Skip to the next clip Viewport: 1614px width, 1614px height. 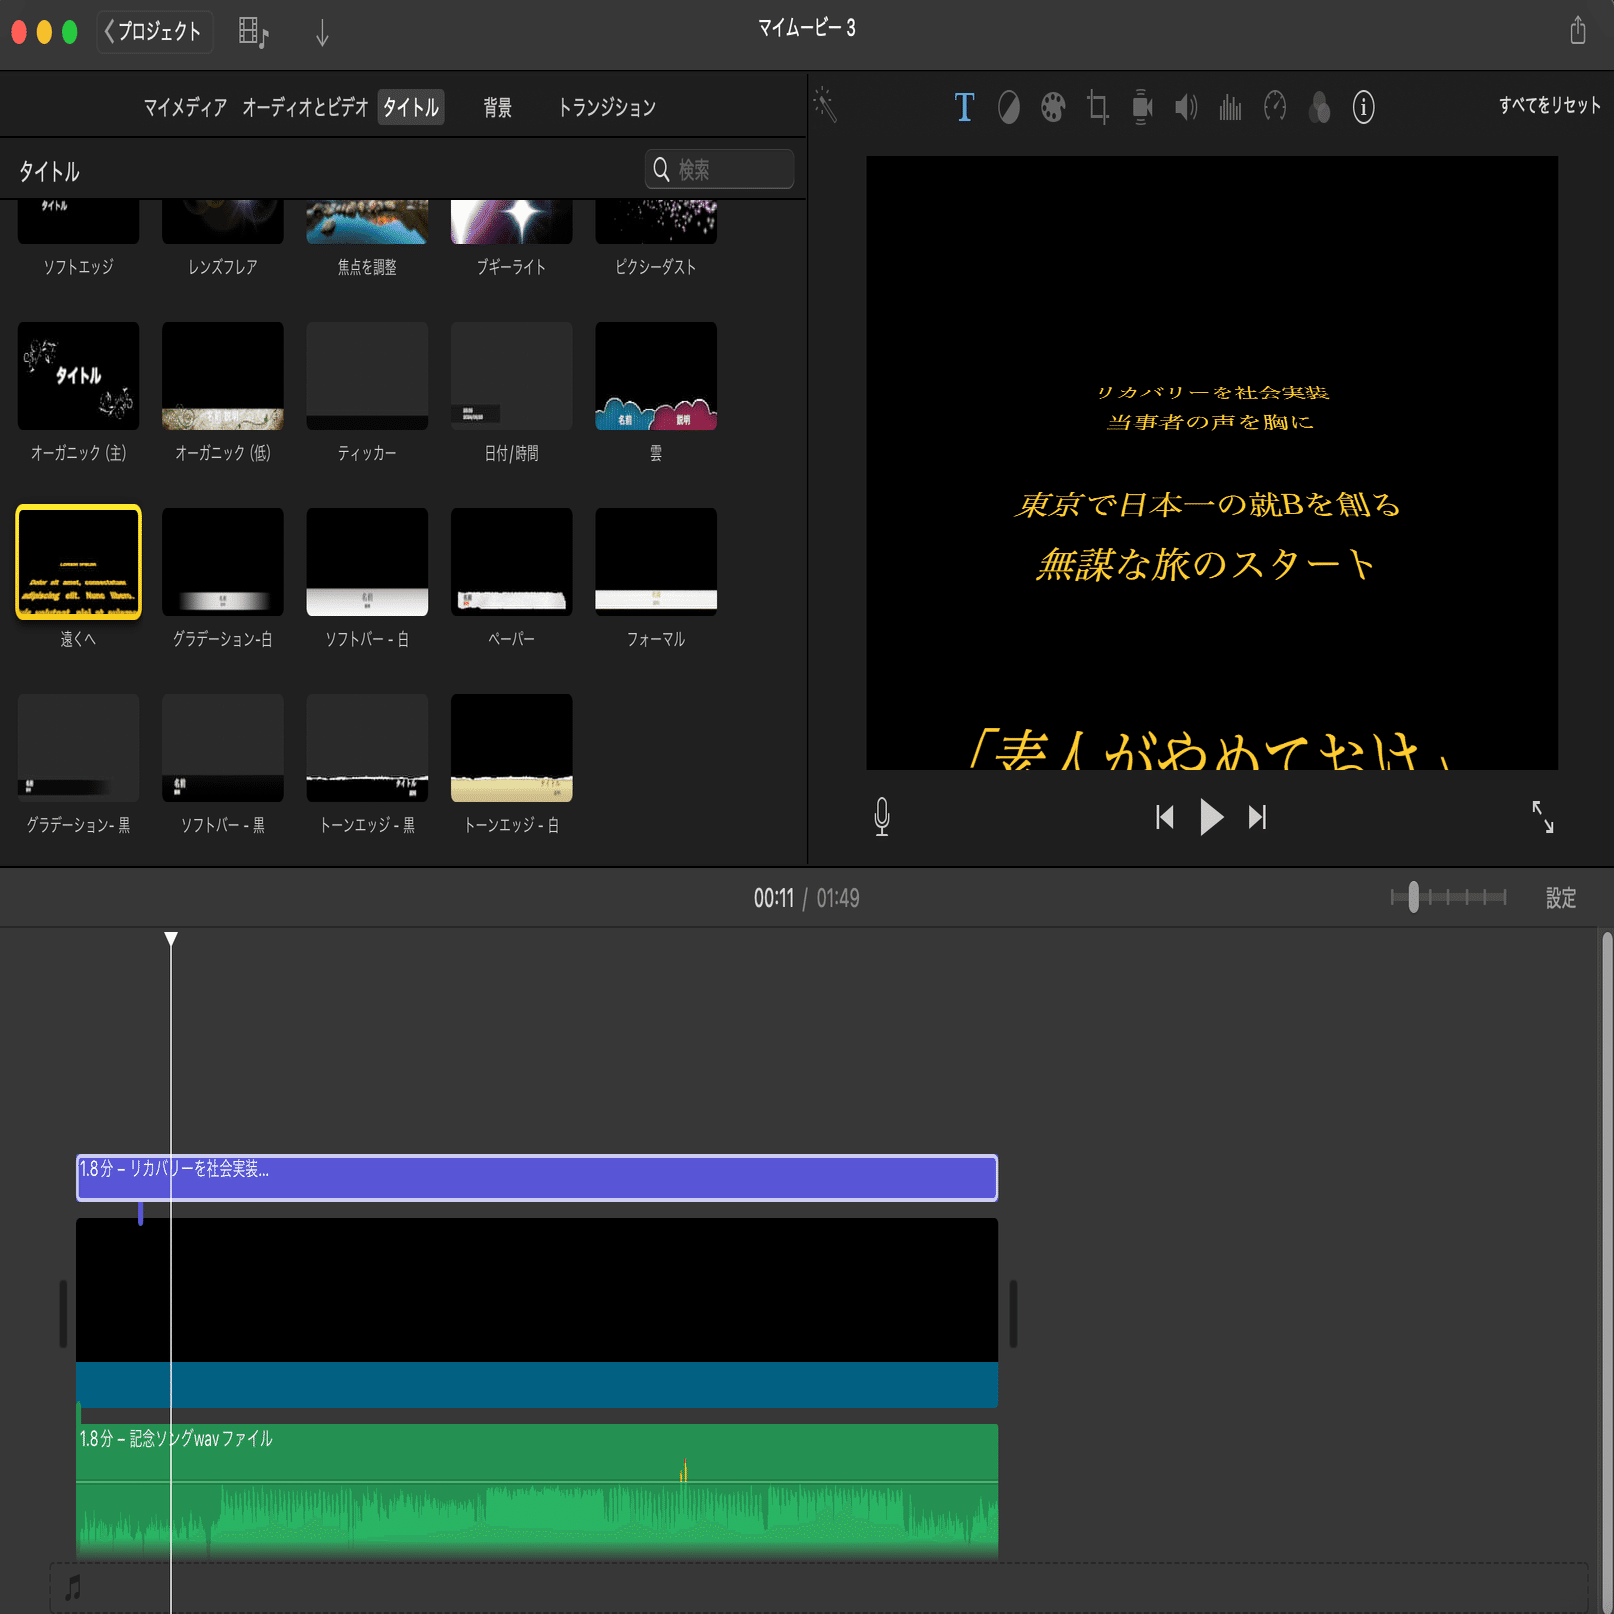coord(1257,817)
